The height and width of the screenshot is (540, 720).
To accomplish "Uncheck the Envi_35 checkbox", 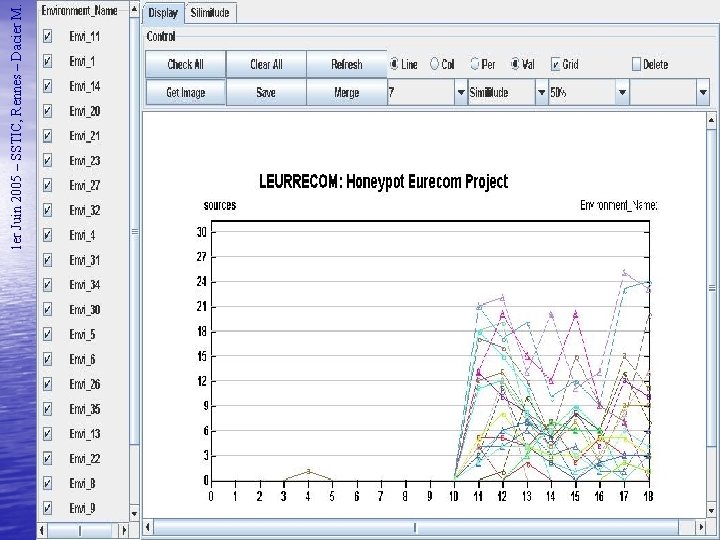I will (x=47, y=409).
